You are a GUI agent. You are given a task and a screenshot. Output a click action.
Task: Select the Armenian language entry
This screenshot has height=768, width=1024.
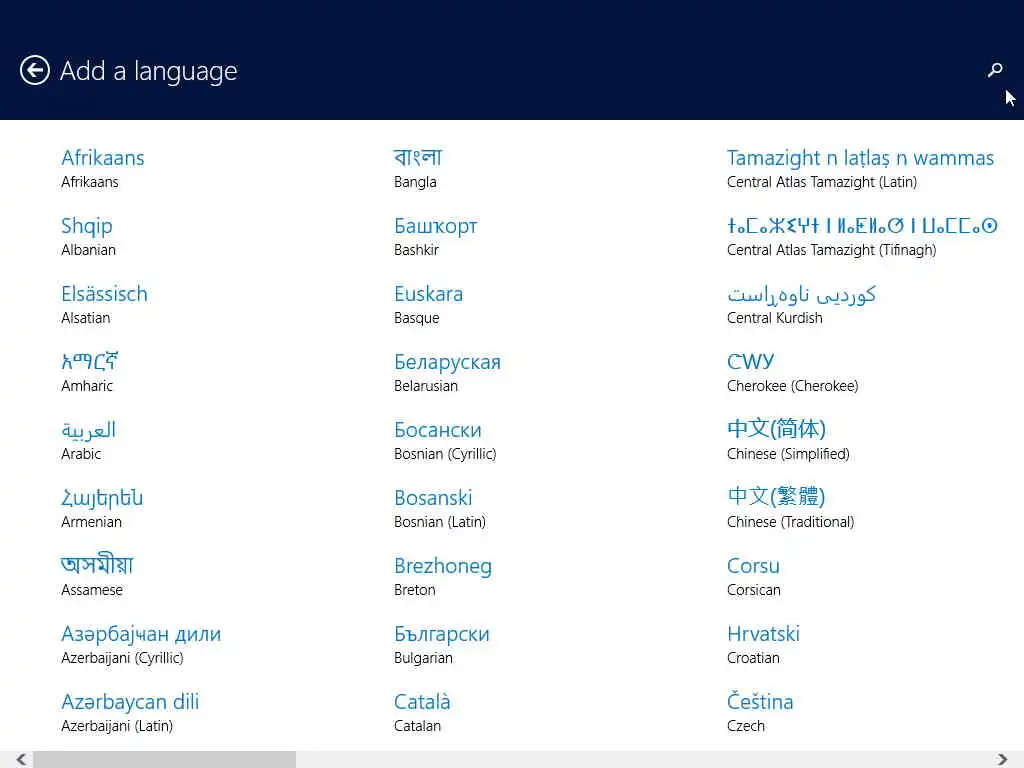pyautogui.click(x=102, y=508)
